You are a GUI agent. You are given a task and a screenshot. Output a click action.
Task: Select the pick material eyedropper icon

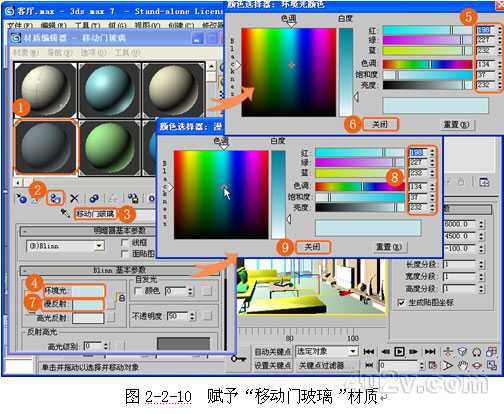click(x=65, y=213)
